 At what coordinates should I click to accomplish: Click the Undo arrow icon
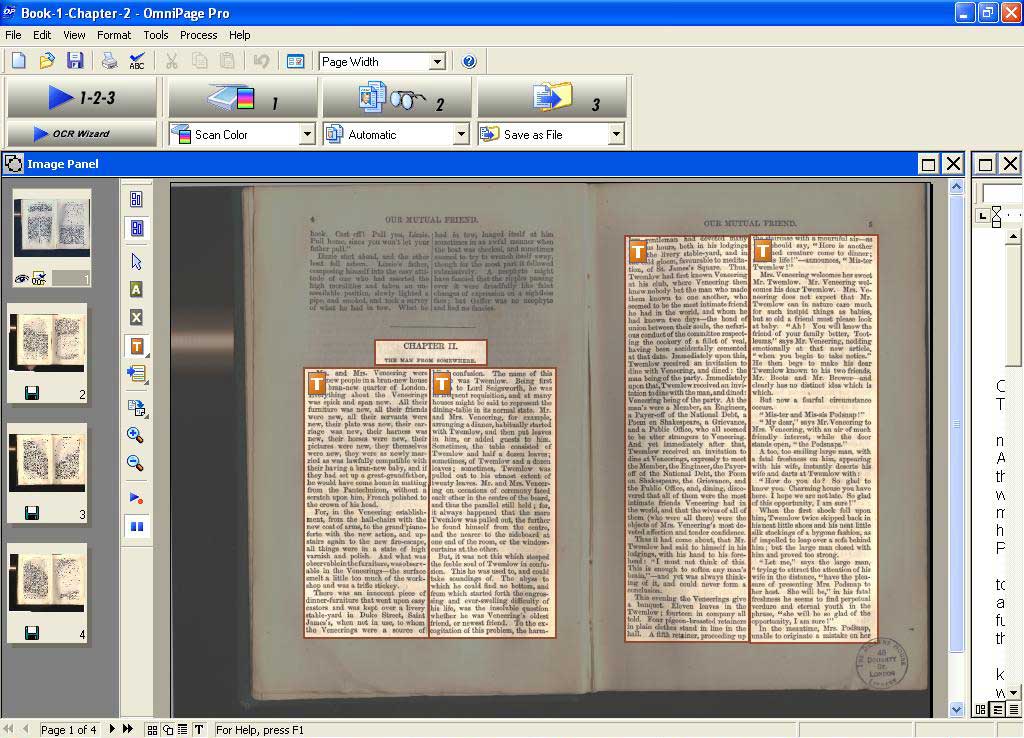[261, 61]
